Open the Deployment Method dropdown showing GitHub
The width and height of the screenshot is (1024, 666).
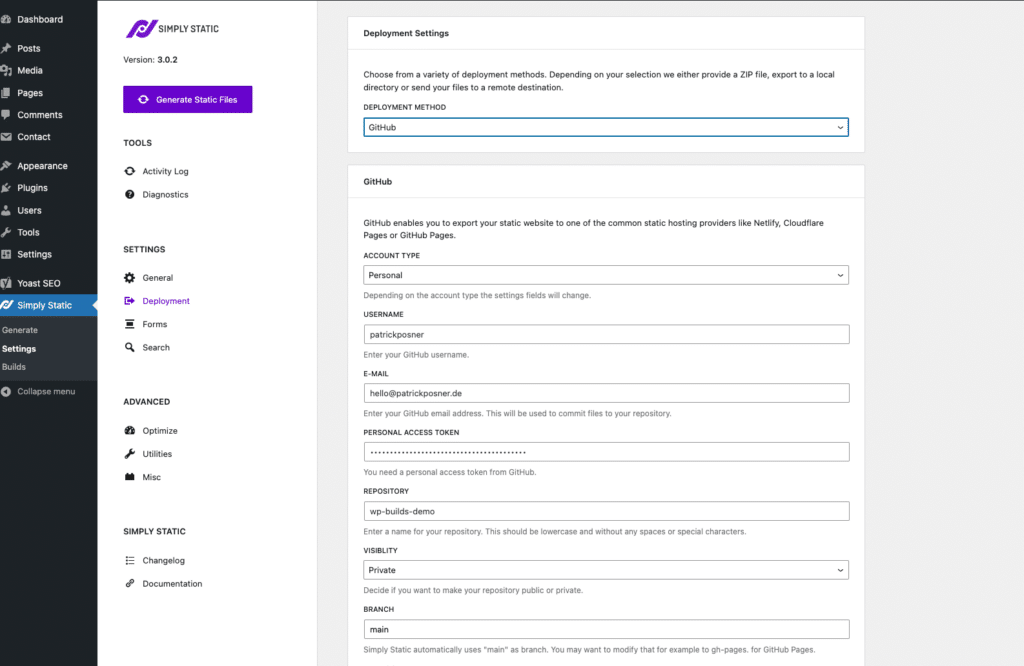tap(605, 127)
